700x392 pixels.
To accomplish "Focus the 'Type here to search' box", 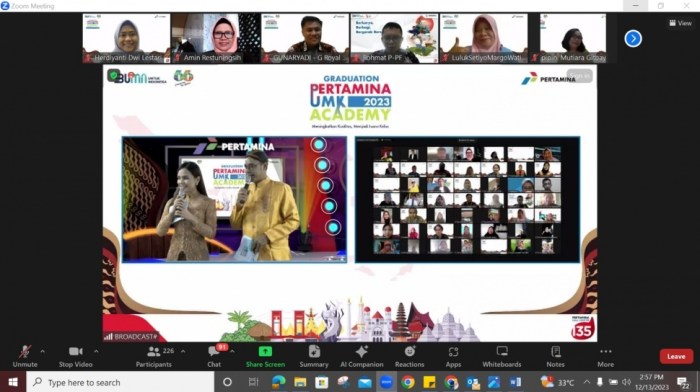I will (x=121, y=382).
